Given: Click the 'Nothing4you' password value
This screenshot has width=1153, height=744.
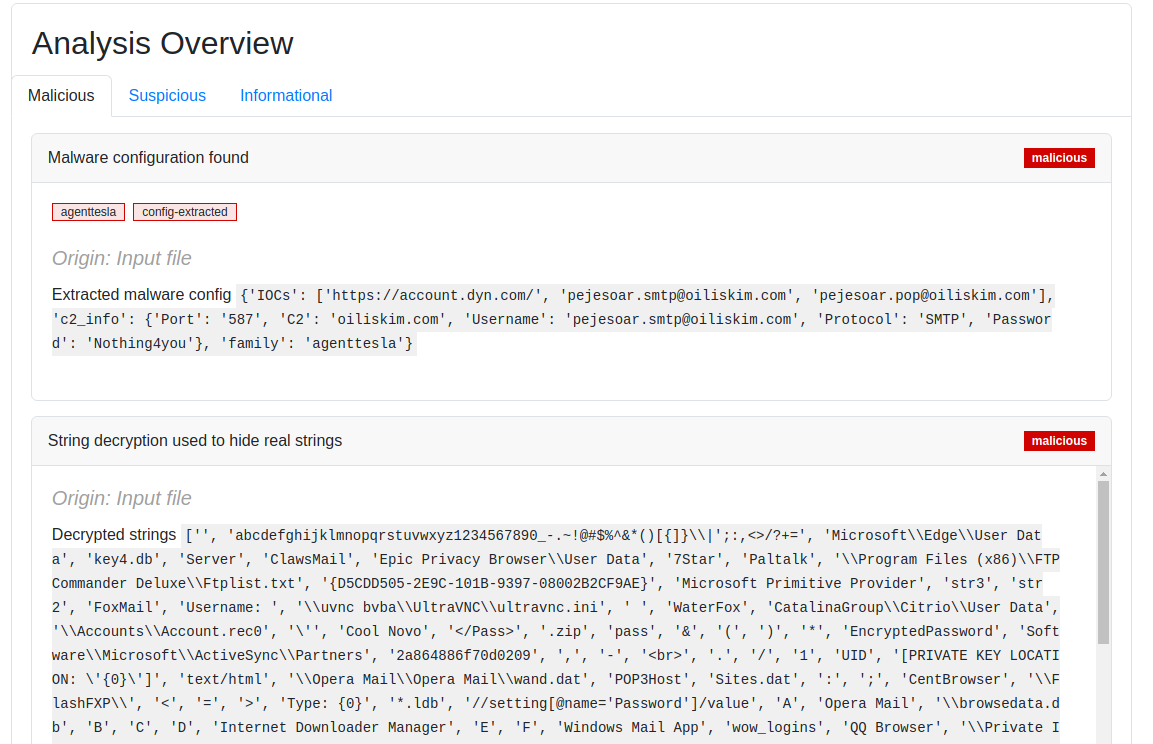Looking at the screenshot, I should pyautogui.click(x=140, y=343).
